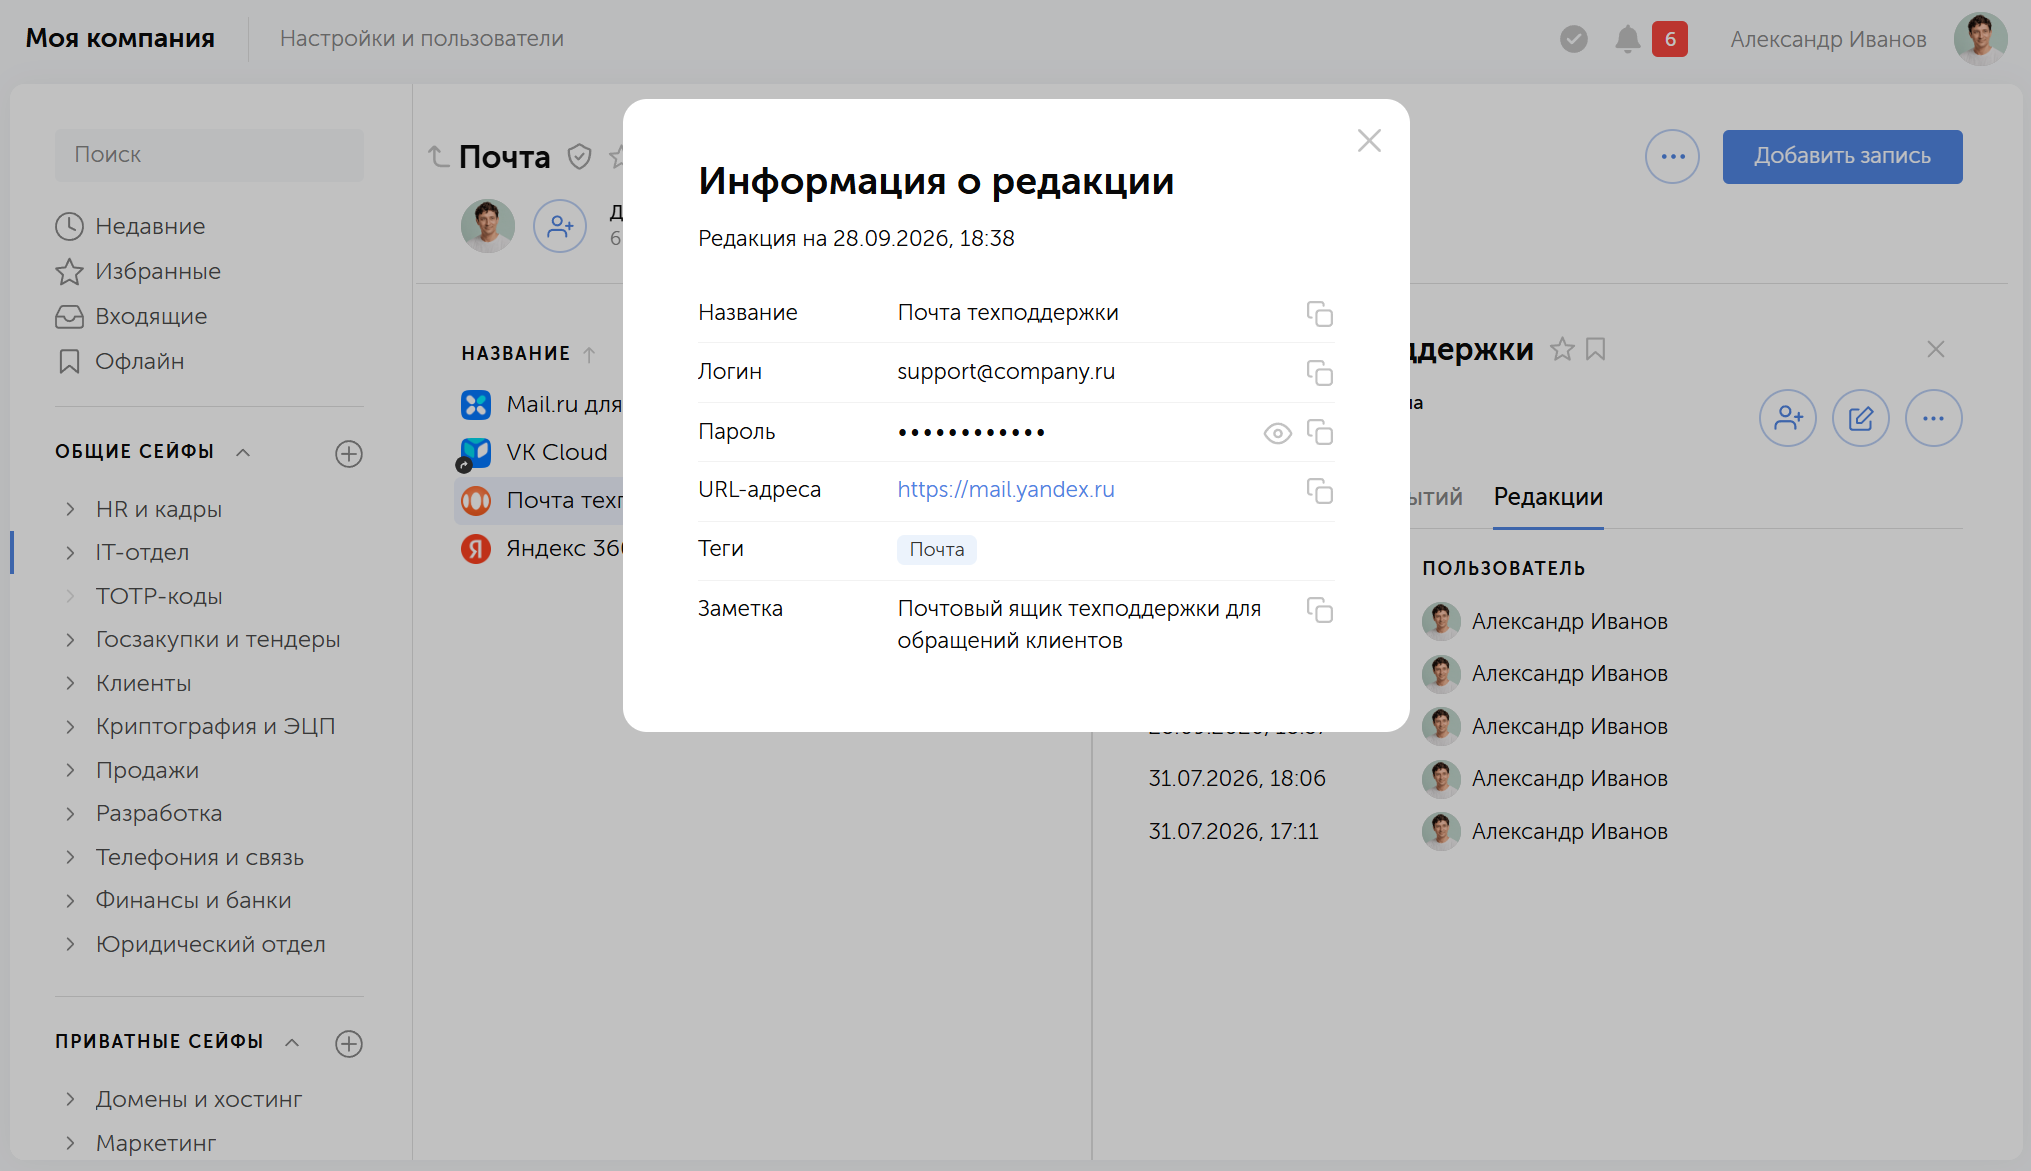Open the red notification counter badge
This screenshot has width=2031, height=1171.
[1670, 39]
